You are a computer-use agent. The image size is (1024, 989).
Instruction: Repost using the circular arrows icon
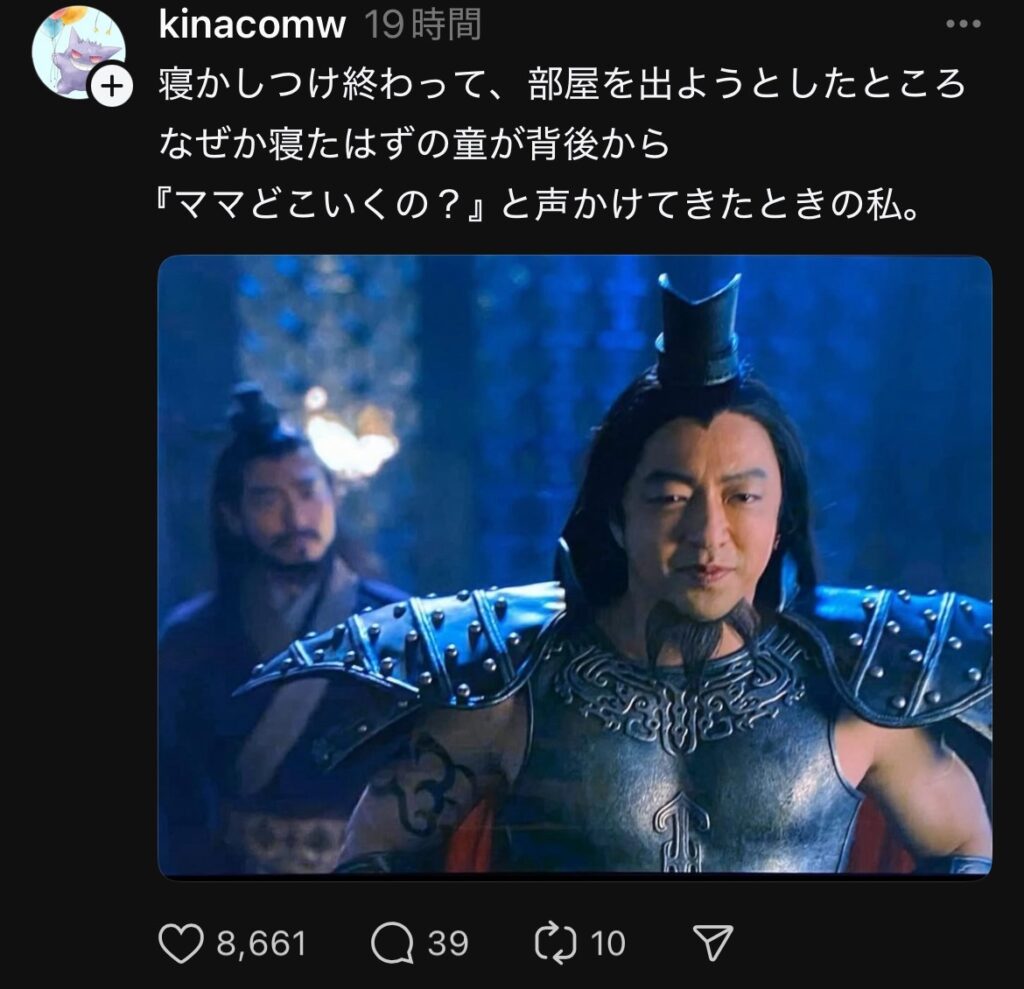(556, 943)
